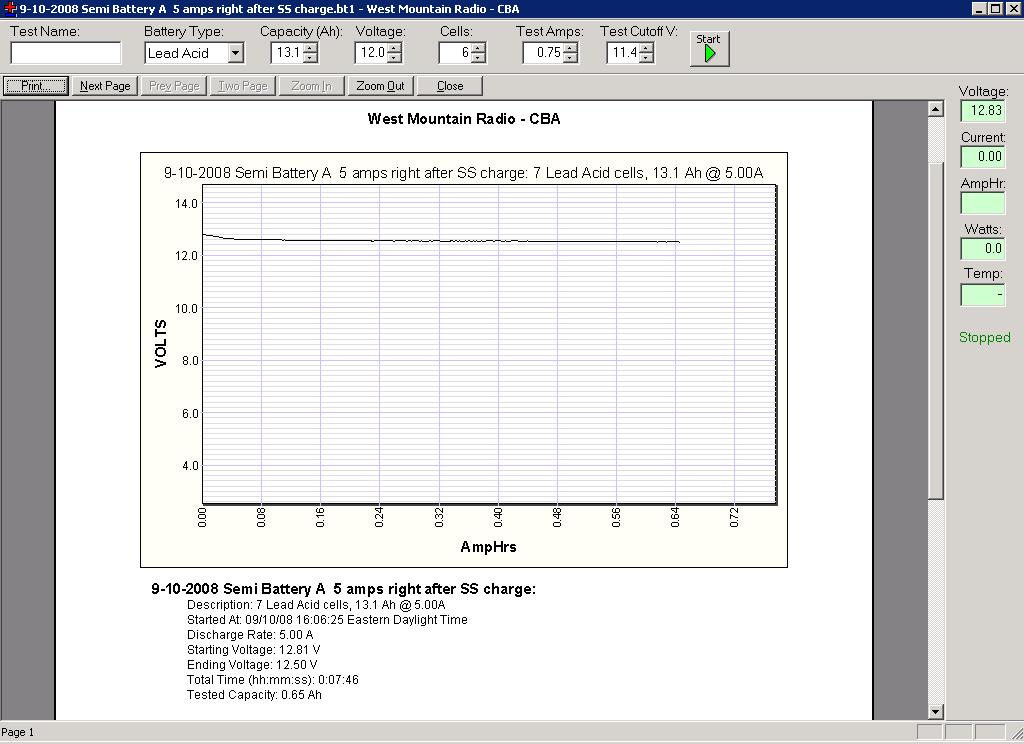The image size is (1024, 744).
Task: Click the Watts readout 0.0
Action: [983, 248]
